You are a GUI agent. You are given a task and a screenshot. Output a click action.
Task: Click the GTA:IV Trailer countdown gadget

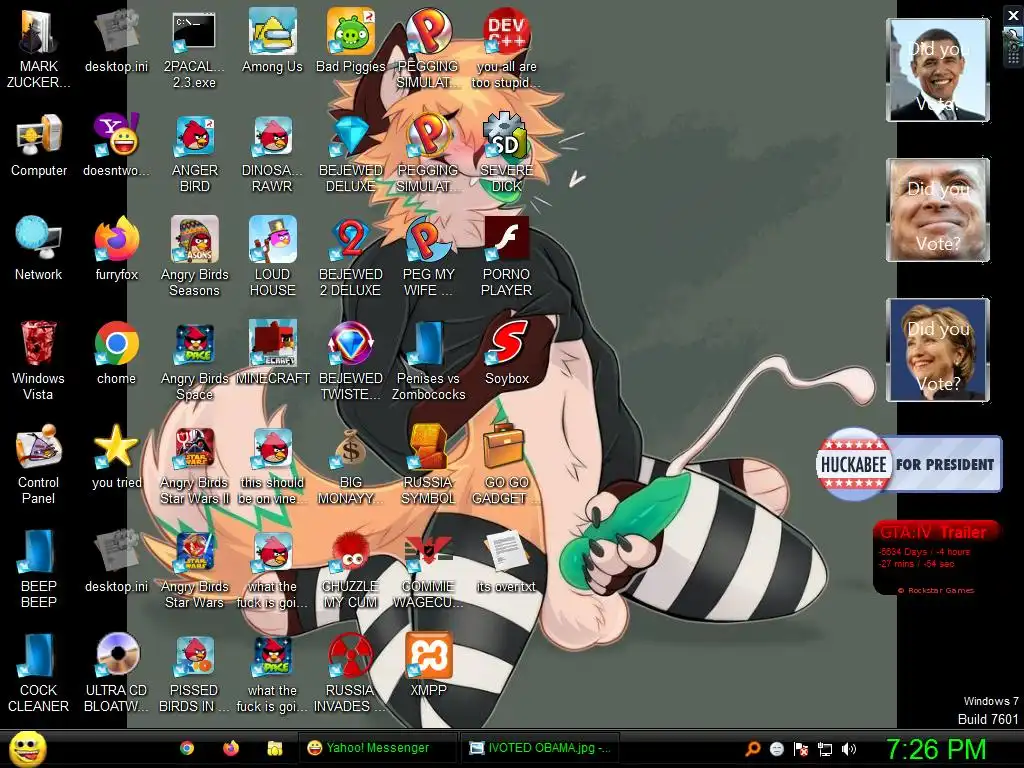point(936,558)
